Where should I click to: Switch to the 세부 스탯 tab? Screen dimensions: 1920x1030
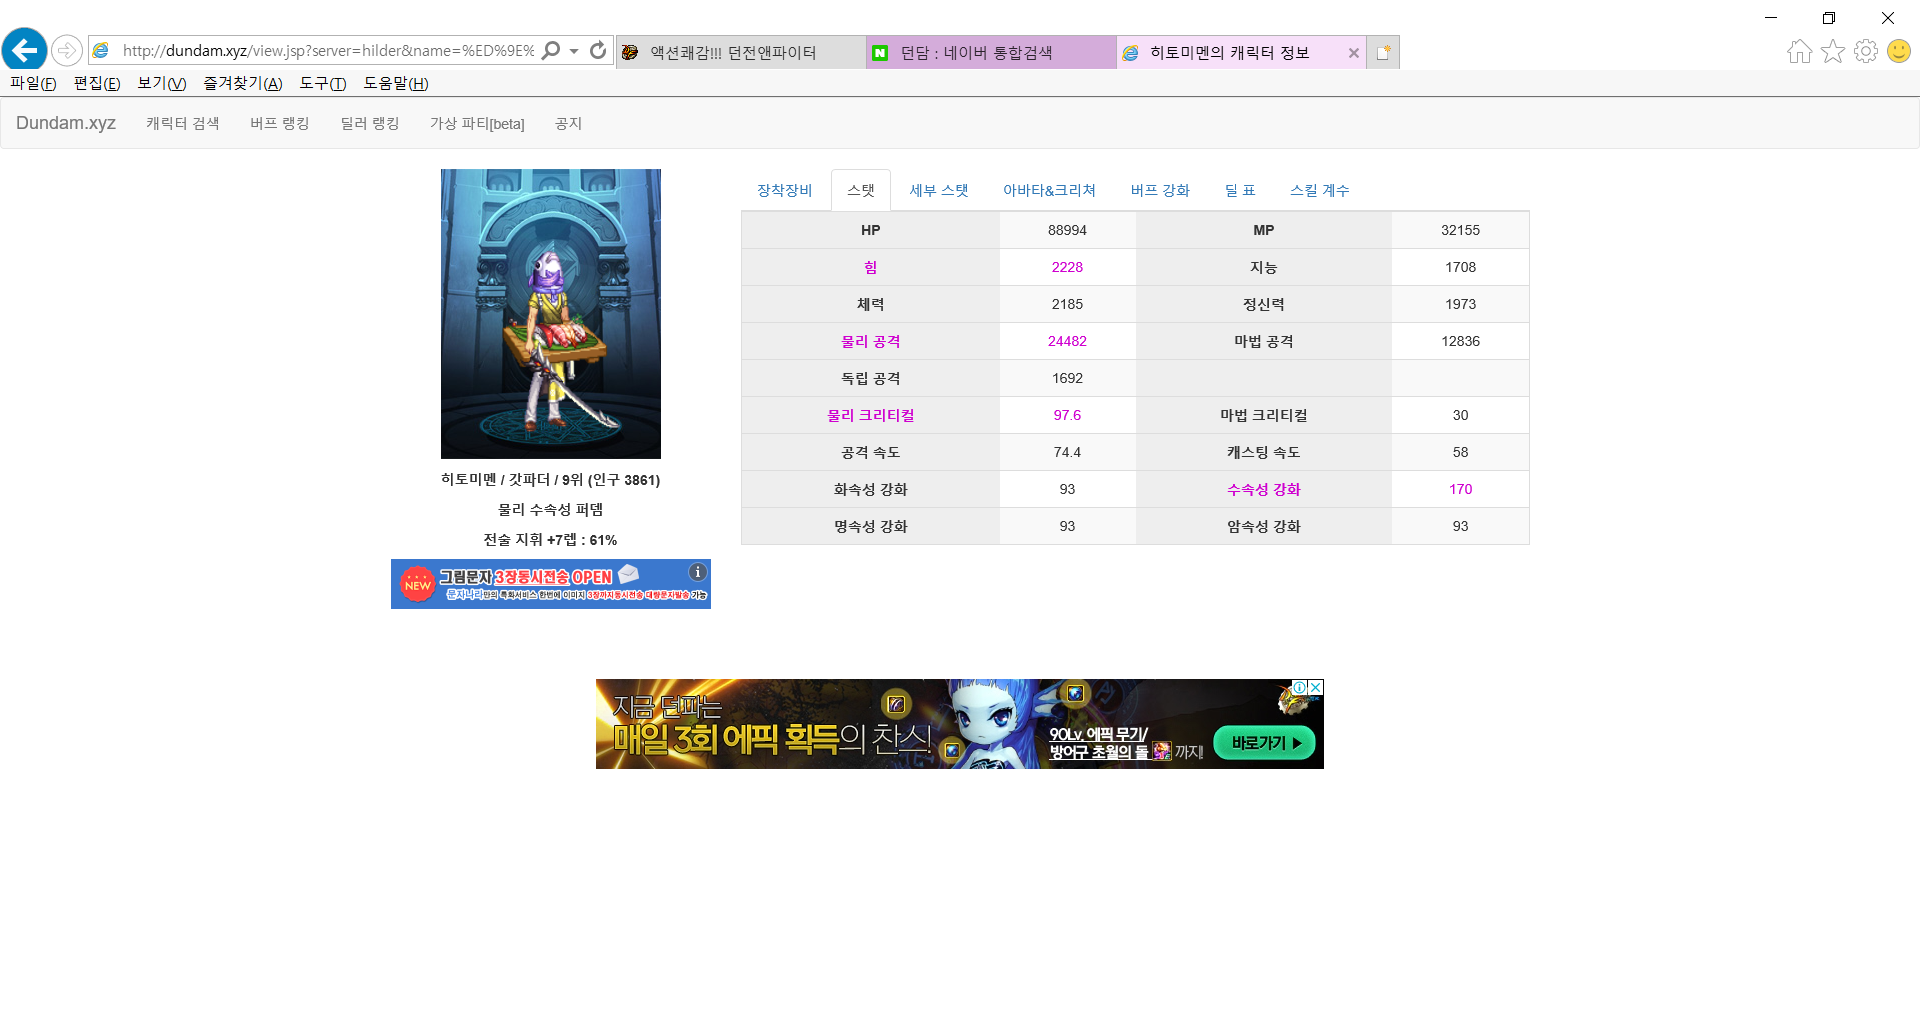tap(939, 190)
